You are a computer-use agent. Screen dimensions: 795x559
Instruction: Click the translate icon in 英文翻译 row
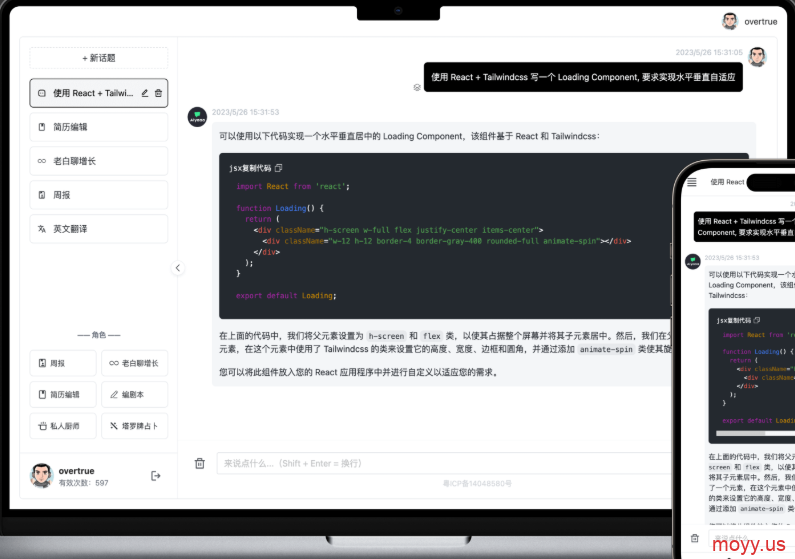point(42,229)
